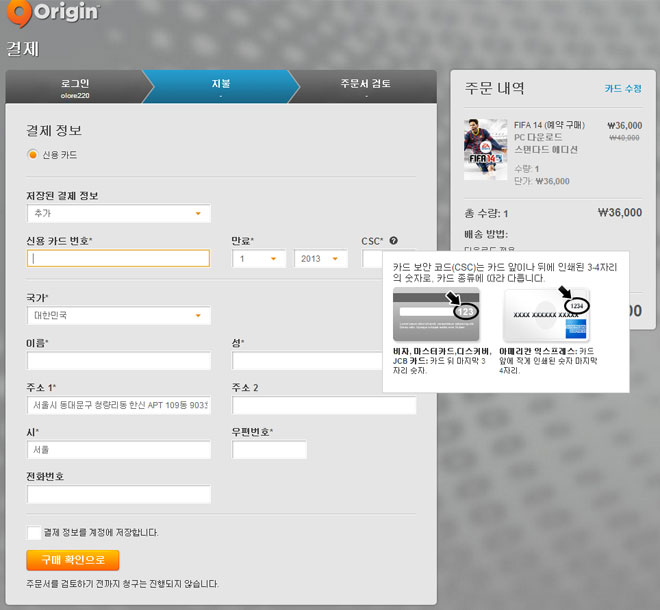Click the 전화번호 input field
Viewport: 660px width, 610px height.
point(119,494)
